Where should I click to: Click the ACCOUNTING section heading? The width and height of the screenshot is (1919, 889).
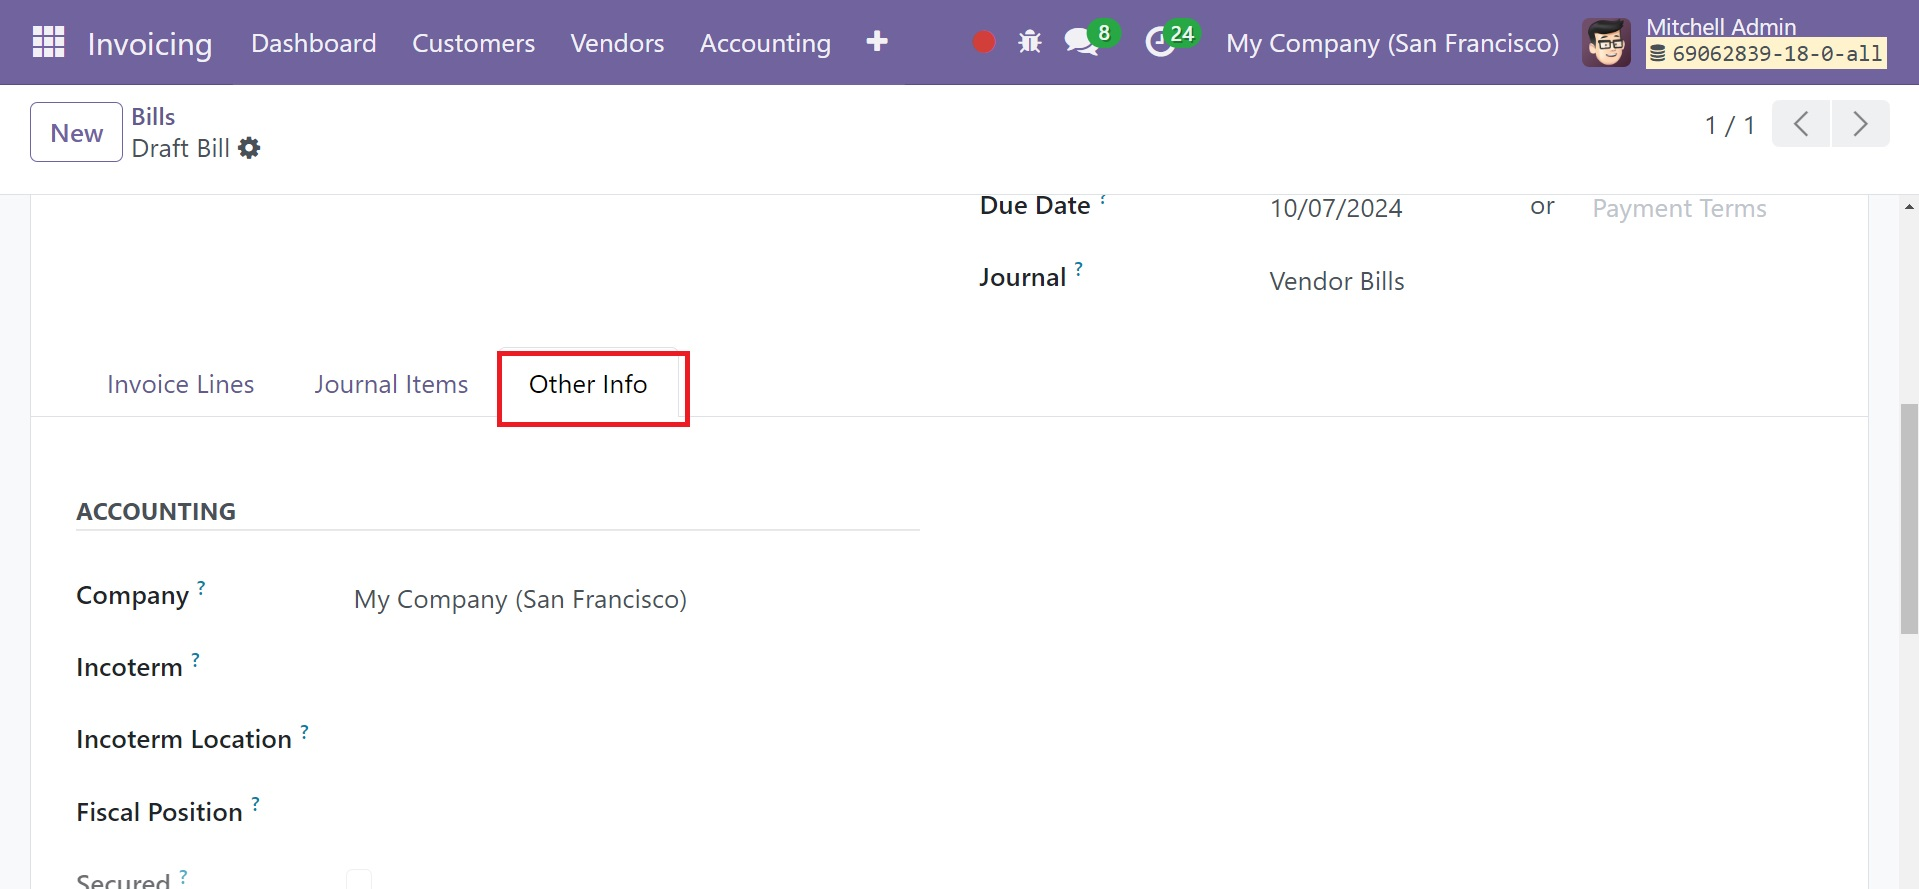click(x=156, y=511)
